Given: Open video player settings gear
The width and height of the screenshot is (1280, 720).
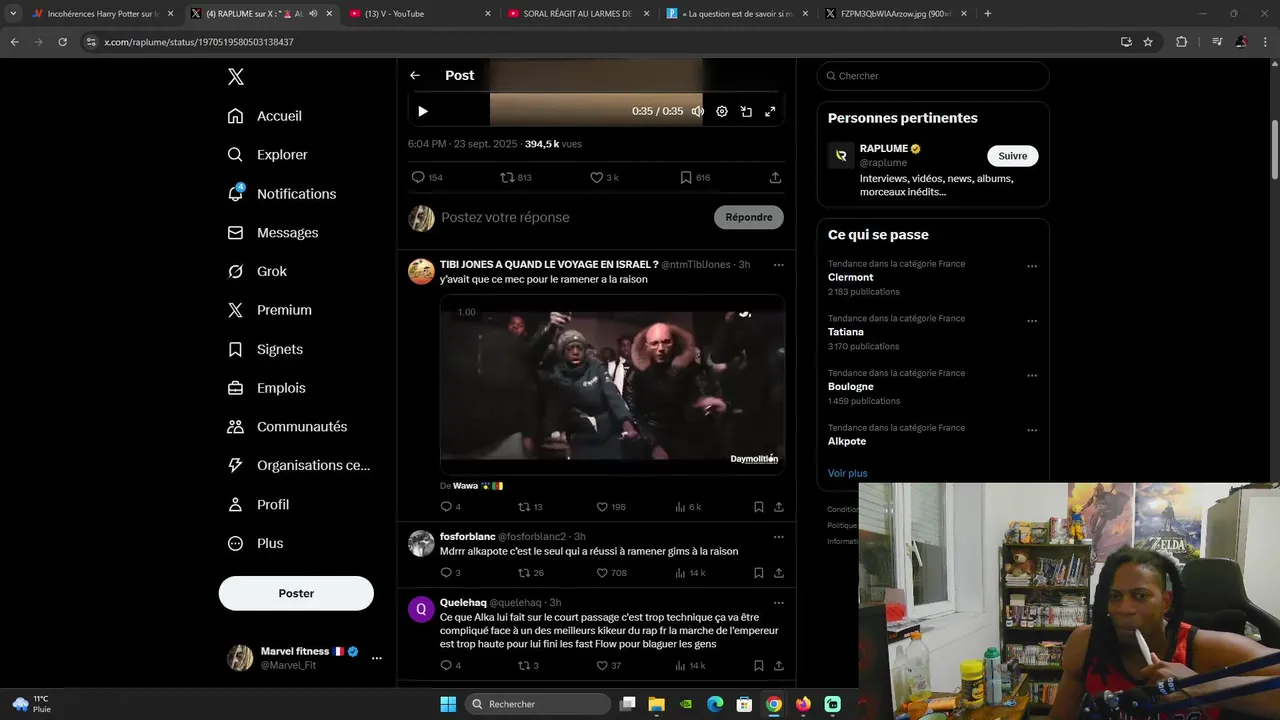Looking at the screenshot, I should (x=722, y=112).
